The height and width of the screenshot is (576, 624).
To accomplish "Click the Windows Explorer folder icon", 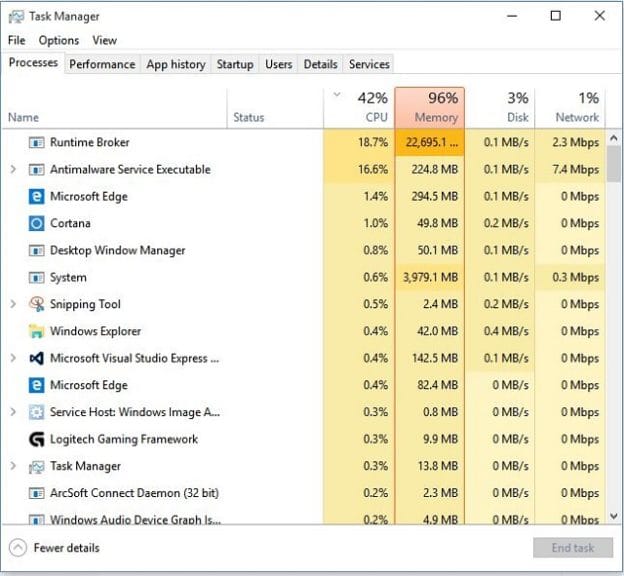I will tap(37, 331).
